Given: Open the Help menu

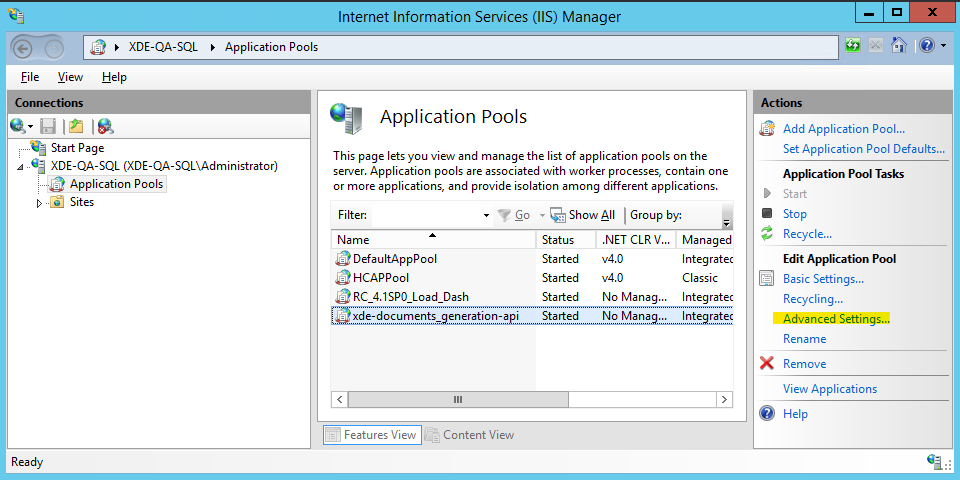Looking at the screenshot, I should [x=114, y=77].
